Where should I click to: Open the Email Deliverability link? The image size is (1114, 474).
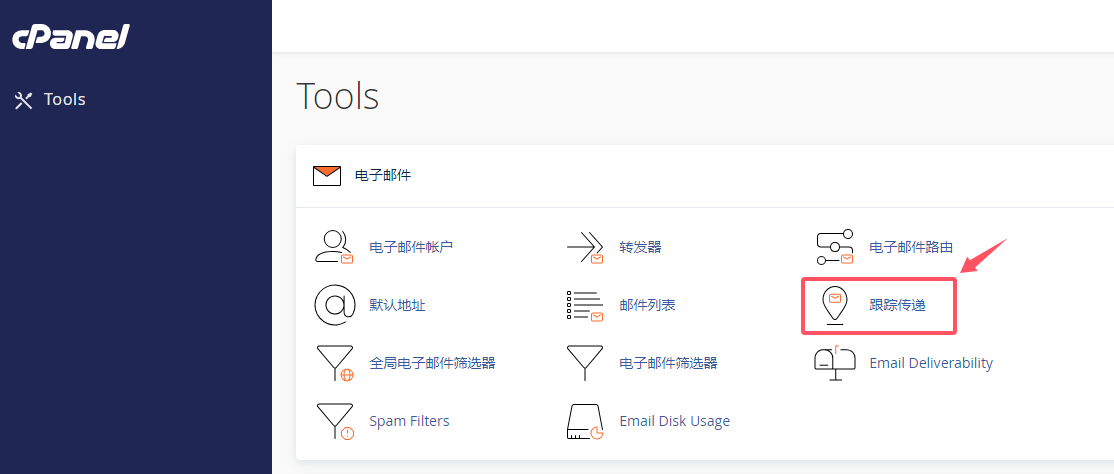click(931, 363)
